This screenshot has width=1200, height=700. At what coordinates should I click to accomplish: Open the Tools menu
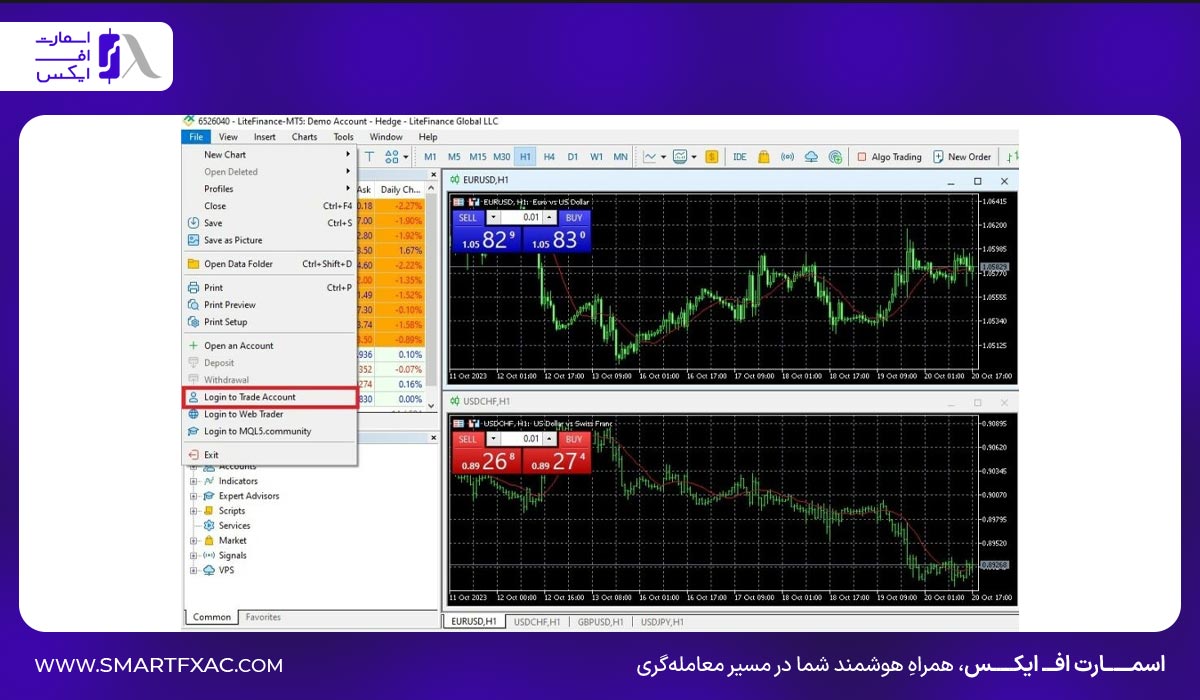(344, 137)
